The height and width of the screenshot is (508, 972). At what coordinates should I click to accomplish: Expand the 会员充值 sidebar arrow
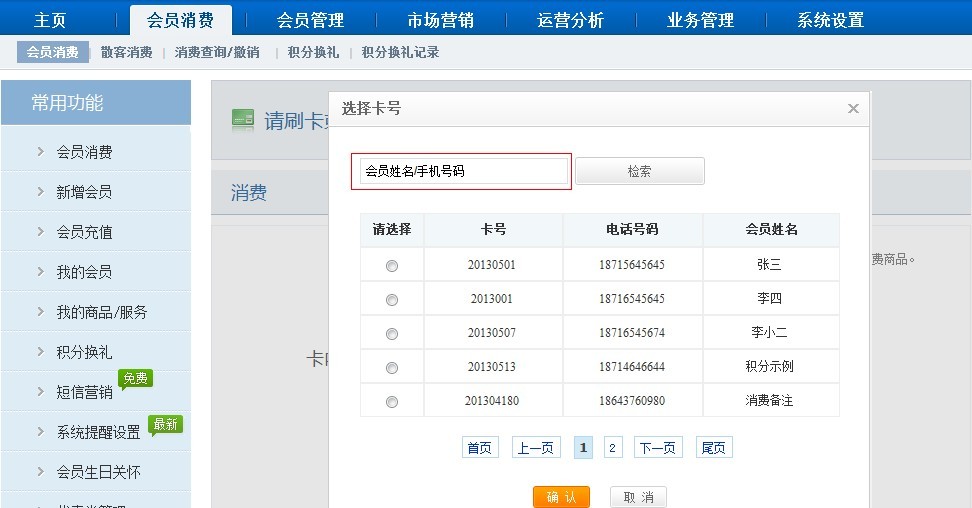tap(40, 232)
